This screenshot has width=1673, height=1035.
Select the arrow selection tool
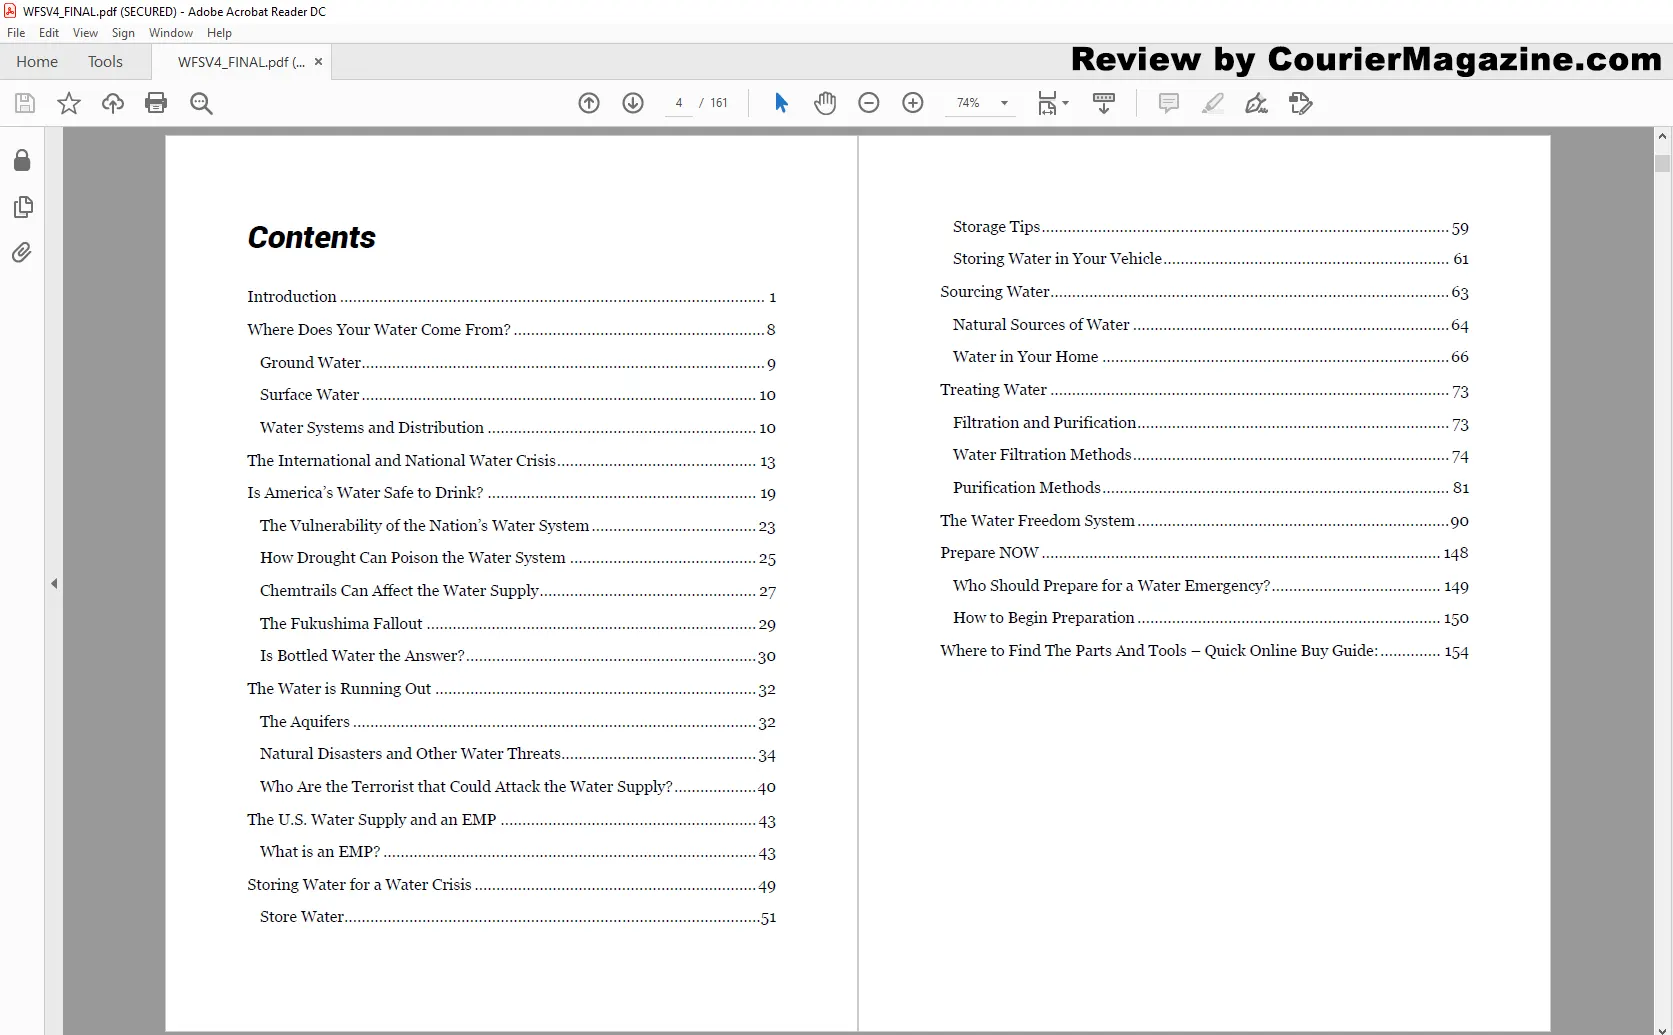click(x=781, y=103)
